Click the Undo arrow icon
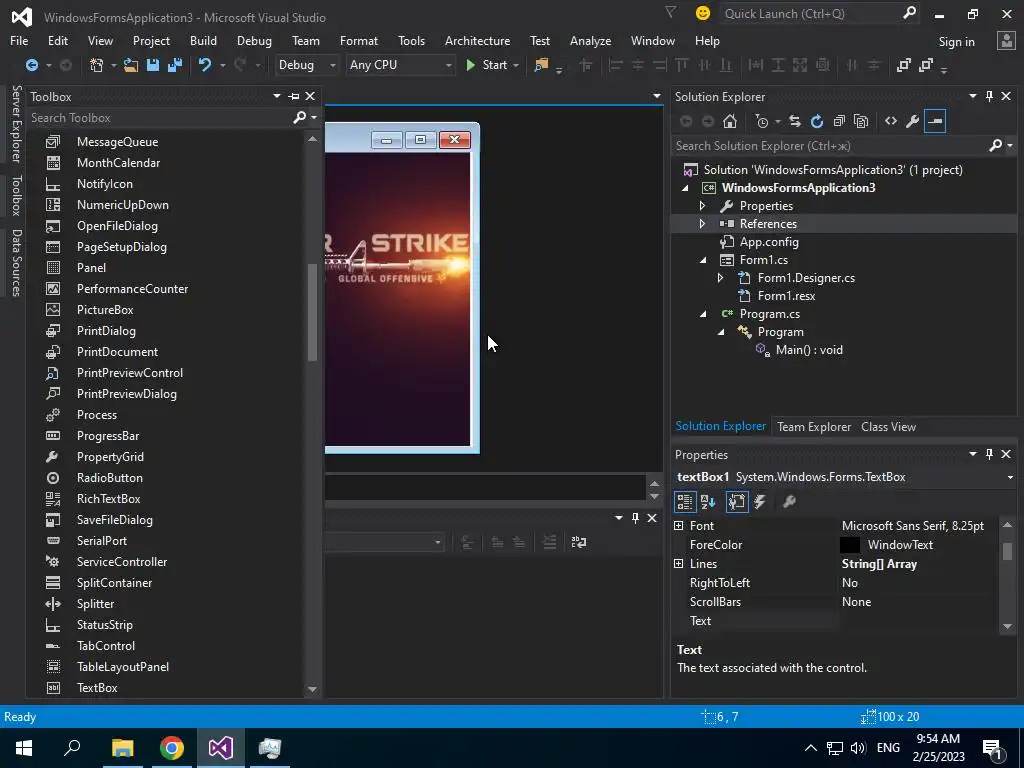1024x768 pixels. (x=205, y=65)
